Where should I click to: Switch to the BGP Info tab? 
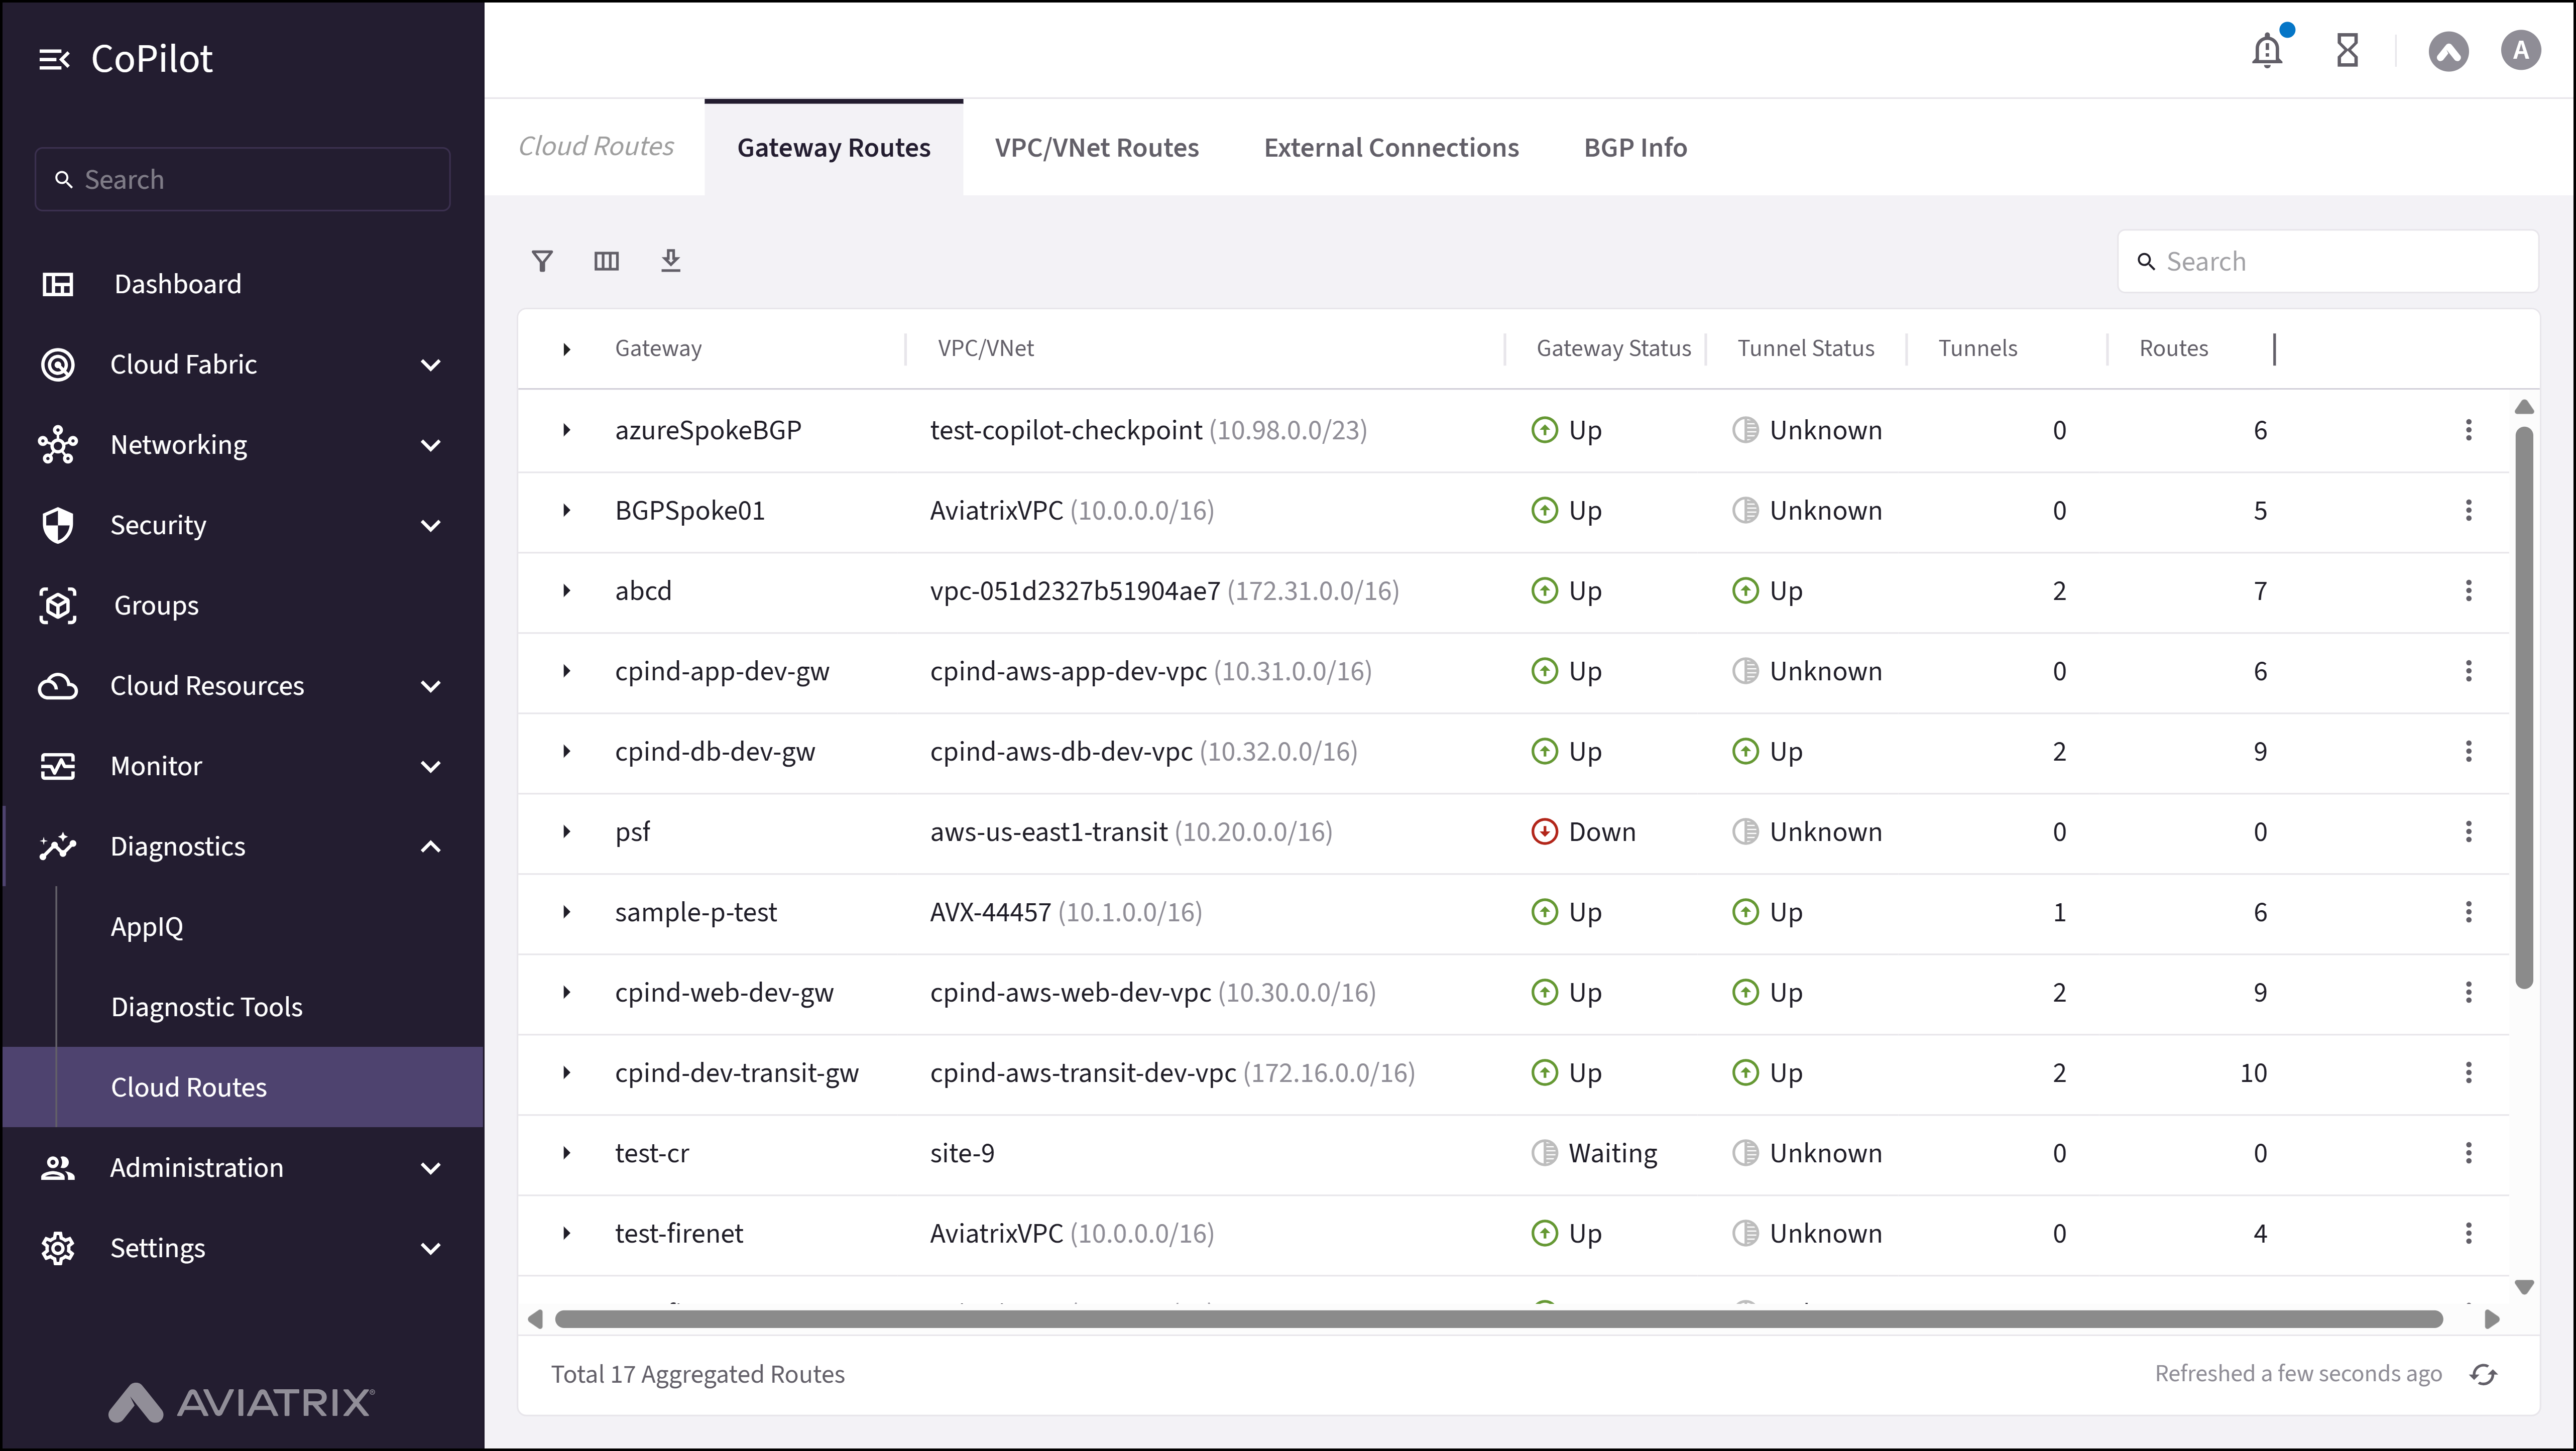pyautogui.click(x=1634, y=147)
